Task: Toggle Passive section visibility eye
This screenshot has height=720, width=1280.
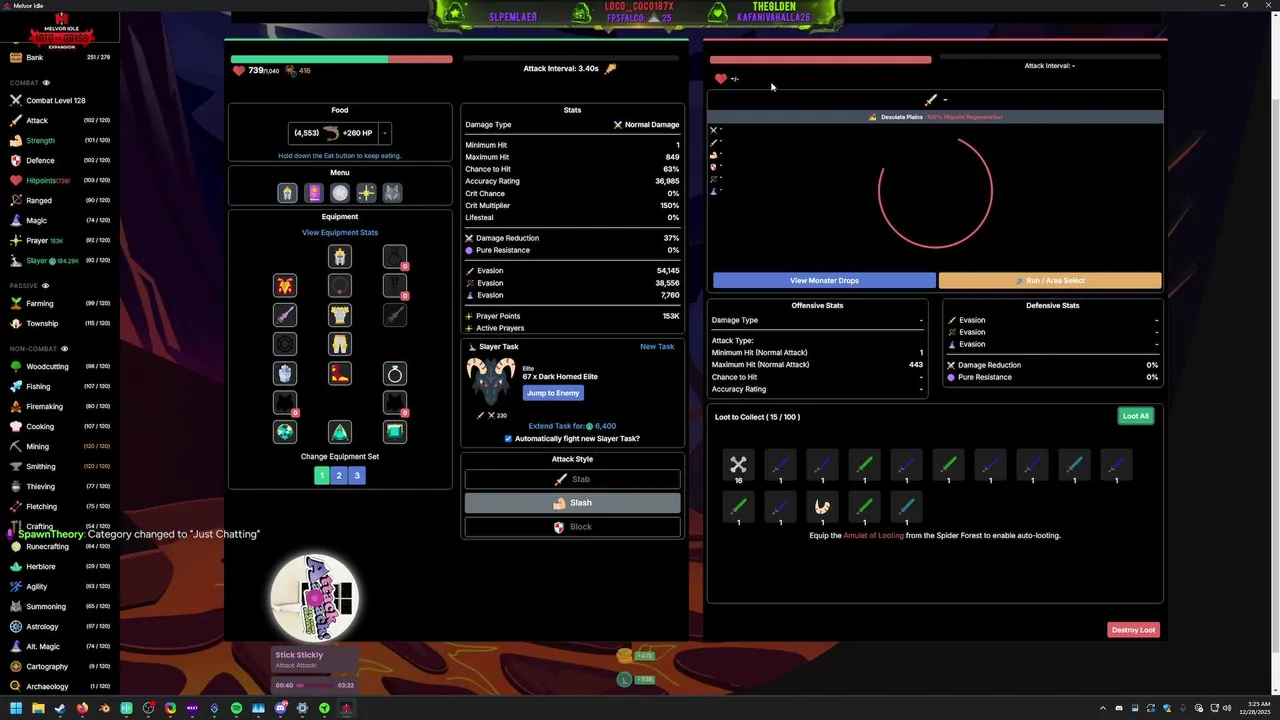Action: click(45, 286)
